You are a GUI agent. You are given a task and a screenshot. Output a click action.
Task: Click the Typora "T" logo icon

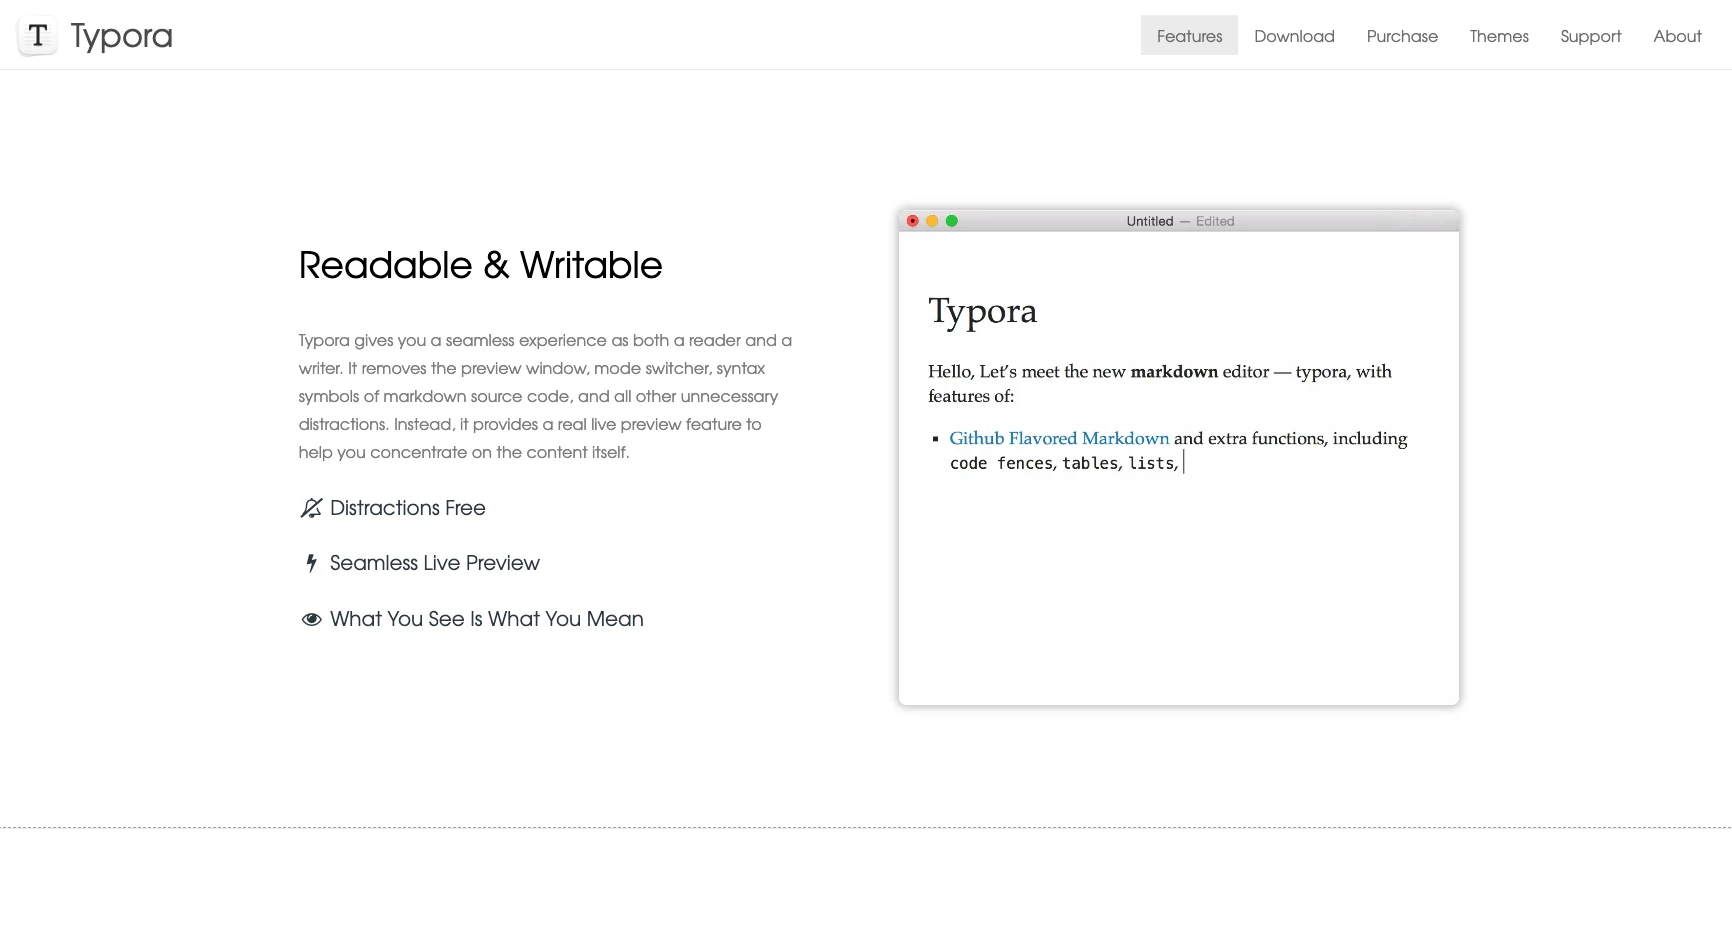(x=37, y=37)
